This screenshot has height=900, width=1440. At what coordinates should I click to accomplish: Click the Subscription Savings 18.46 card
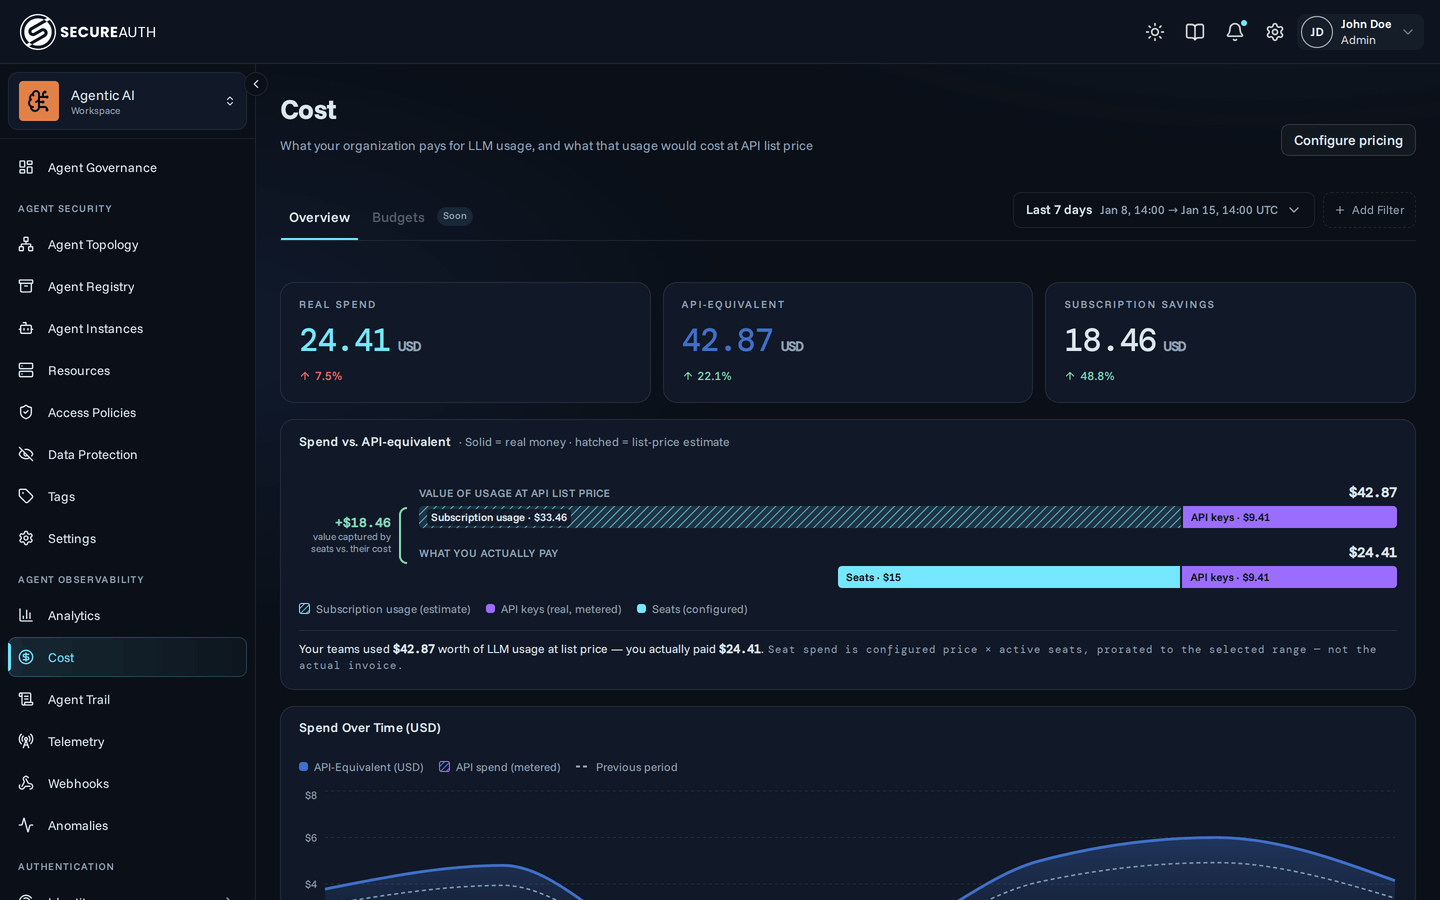(x=1230, y=342)
